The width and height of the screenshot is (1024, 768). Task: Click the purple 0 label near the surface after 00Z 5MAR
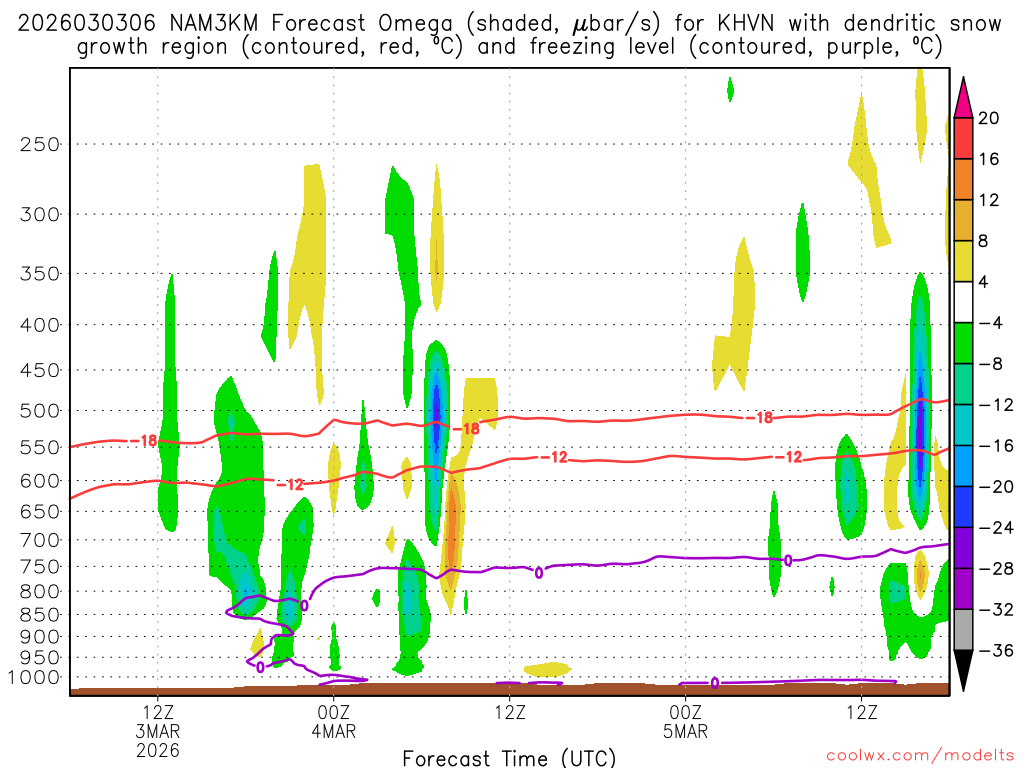[x=715, y=683]
